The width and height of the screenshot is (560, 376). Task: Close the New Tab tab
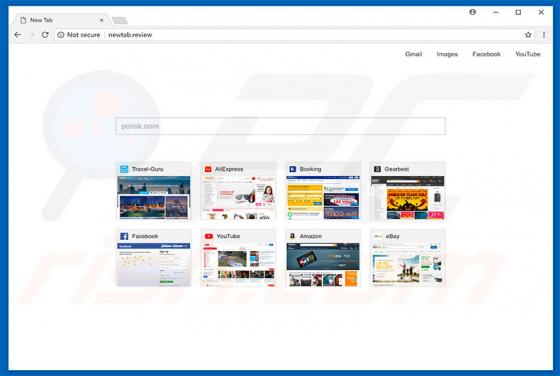(x=101, y=20)
